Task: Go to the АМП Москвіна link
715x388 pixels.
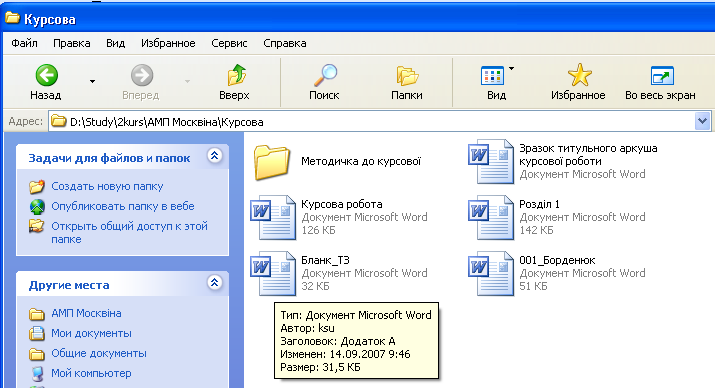Action: (86, 314)
